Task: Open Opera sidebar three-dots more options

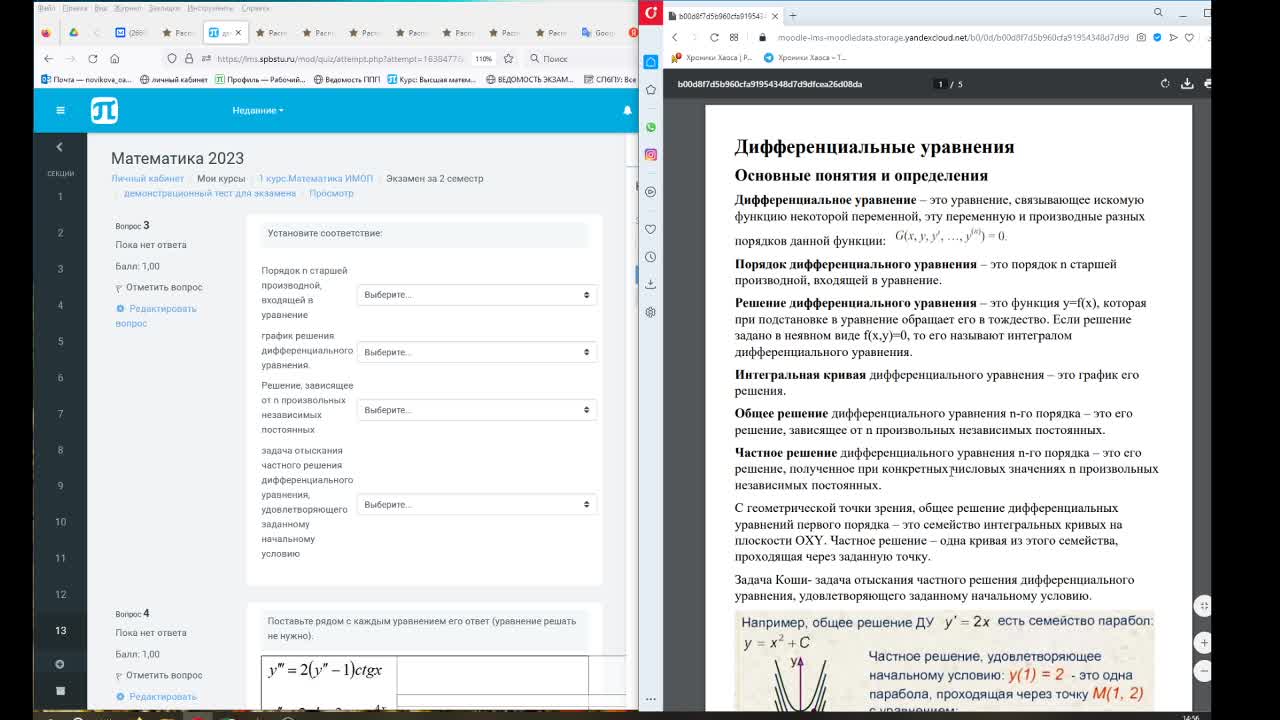Action: click(650, 699)
